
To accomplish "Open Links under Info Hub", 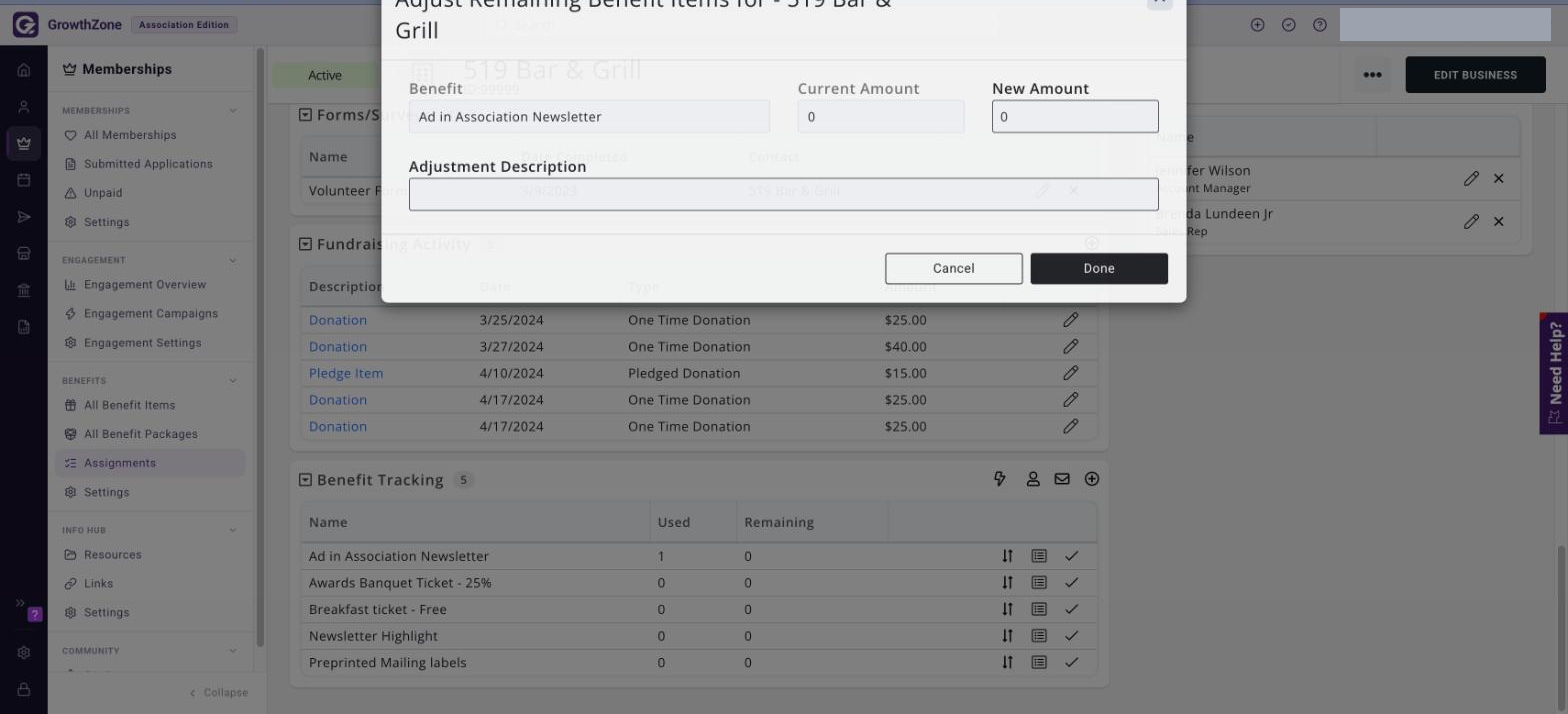I will pos(99,584).
